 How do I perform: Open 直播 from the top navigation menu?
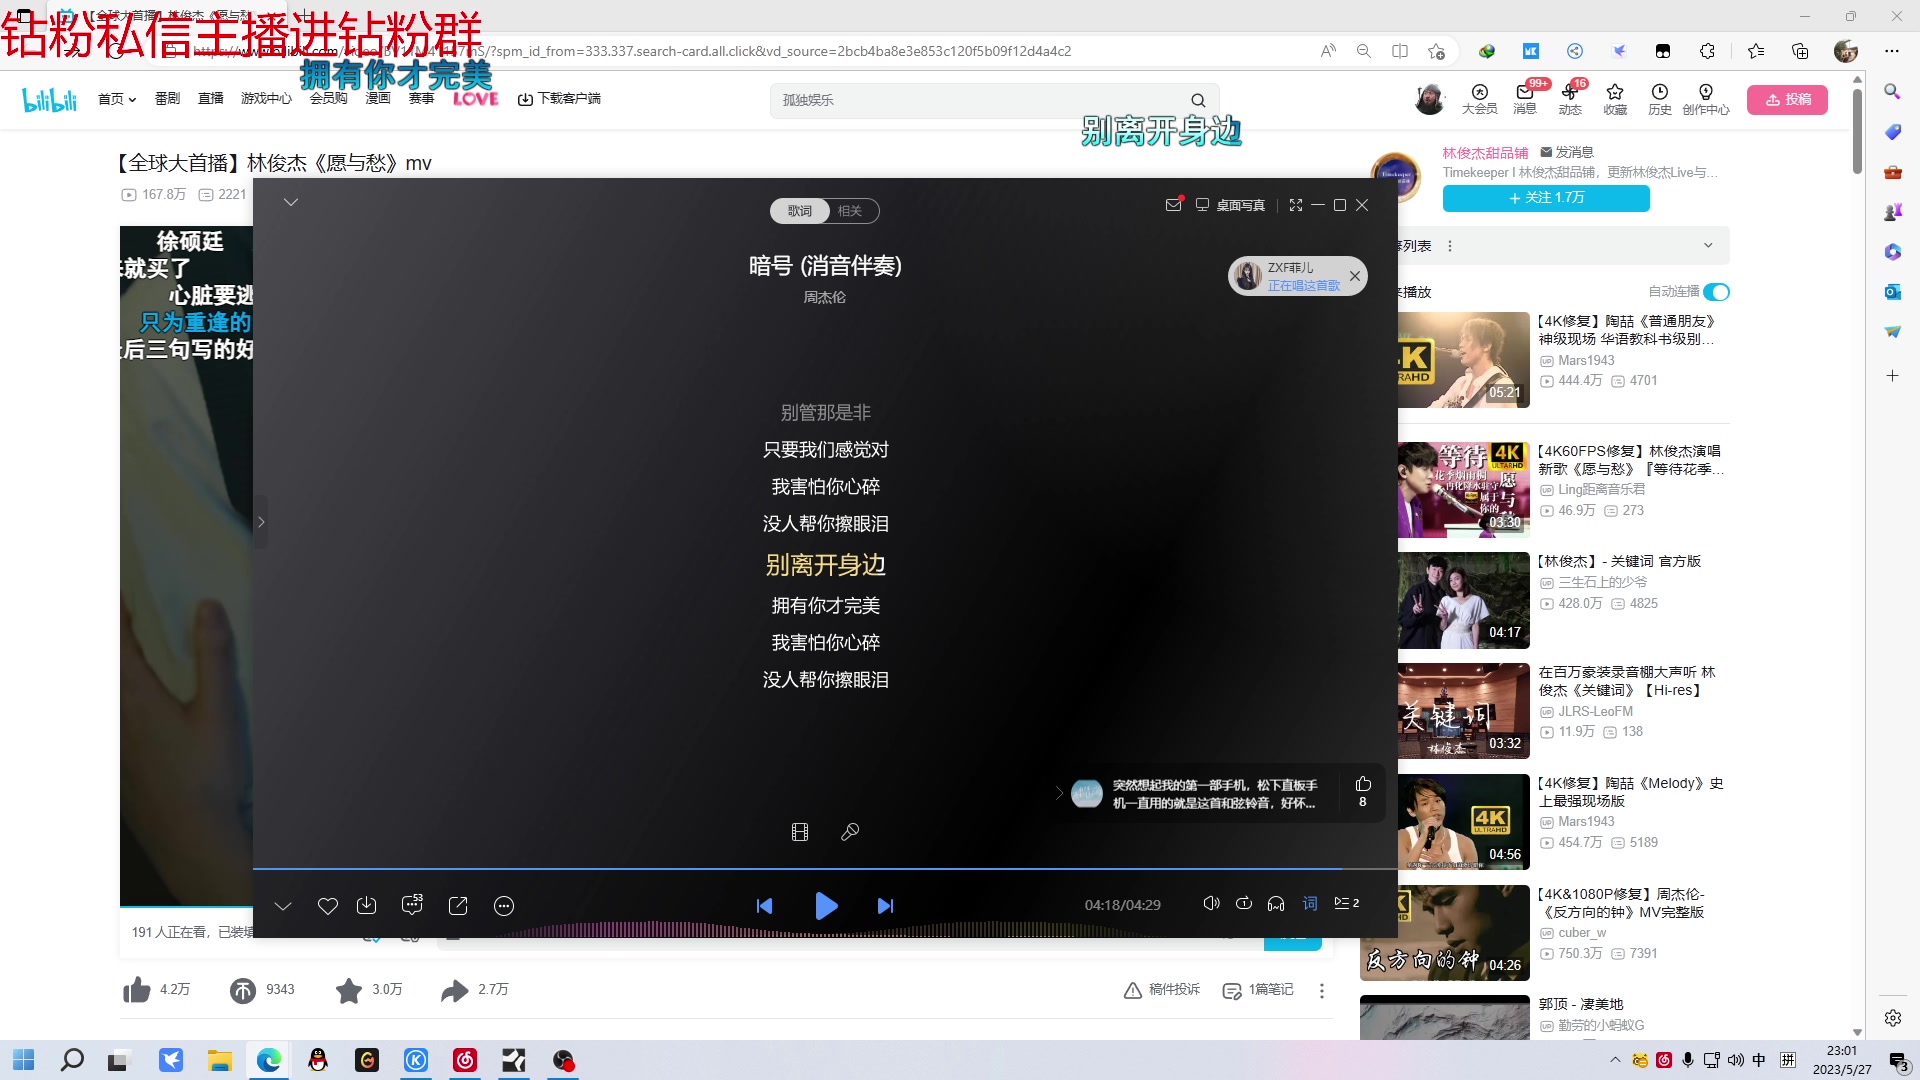click(211, 98)
